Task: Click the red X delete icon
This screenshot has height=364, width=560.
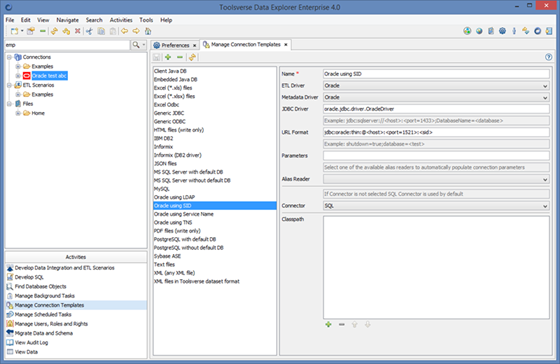Action: point(77,31)
